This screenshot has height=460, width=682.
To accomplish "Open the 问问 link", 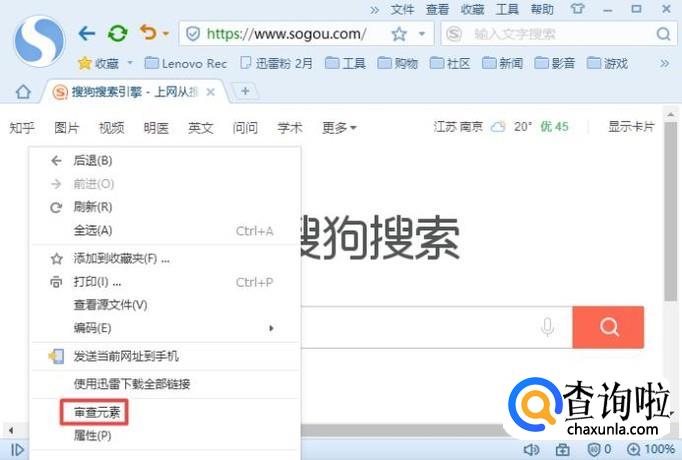I will point(245,128).
